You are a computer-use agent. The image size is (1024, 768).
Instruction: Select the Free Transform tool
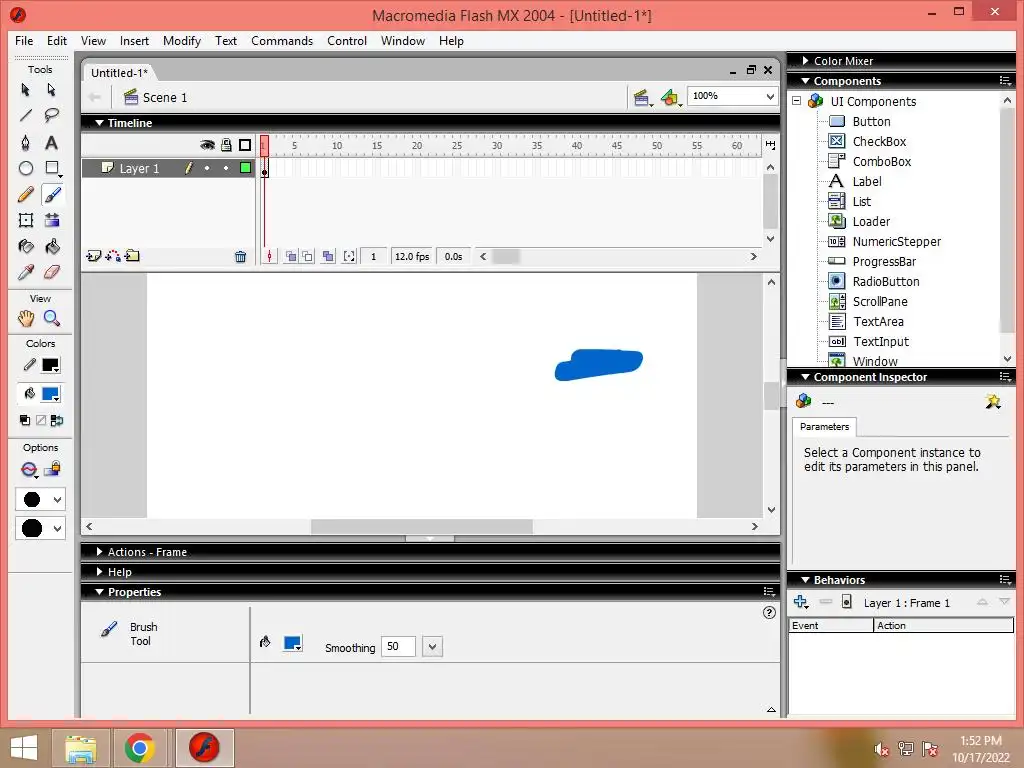click(25, 220)
